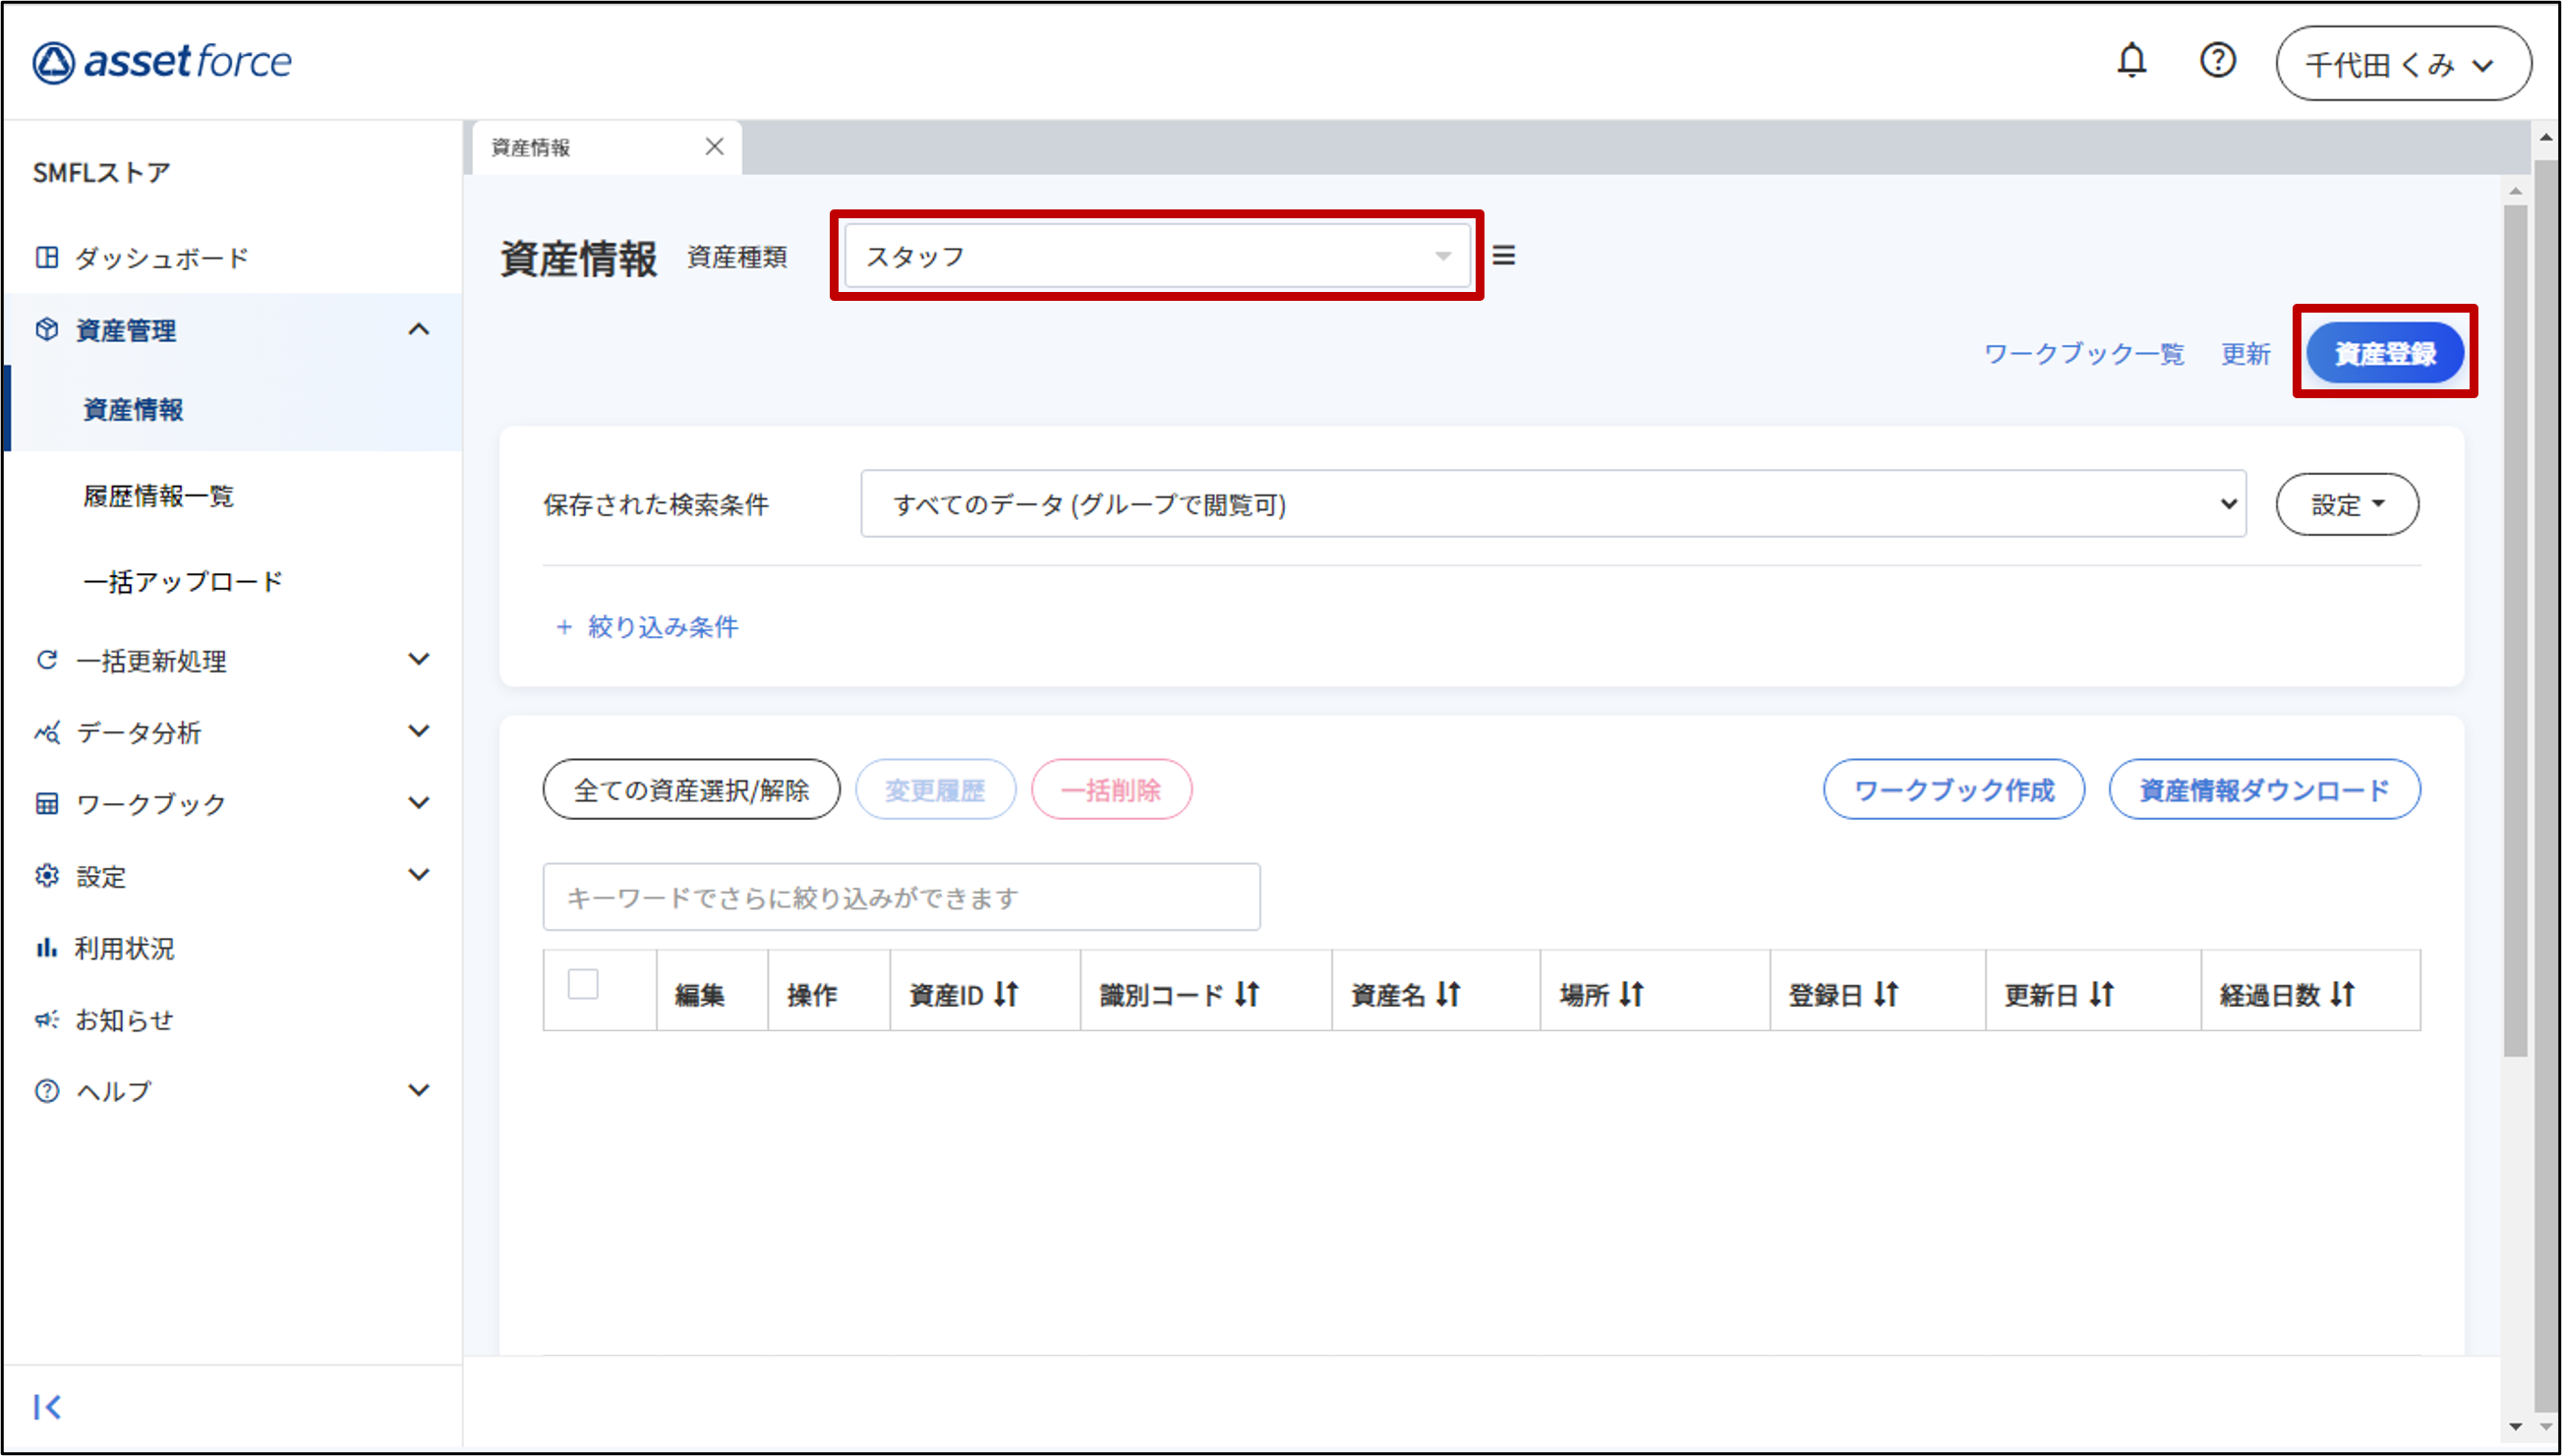Open the ワークブック一覧 link

[2083, 354]
